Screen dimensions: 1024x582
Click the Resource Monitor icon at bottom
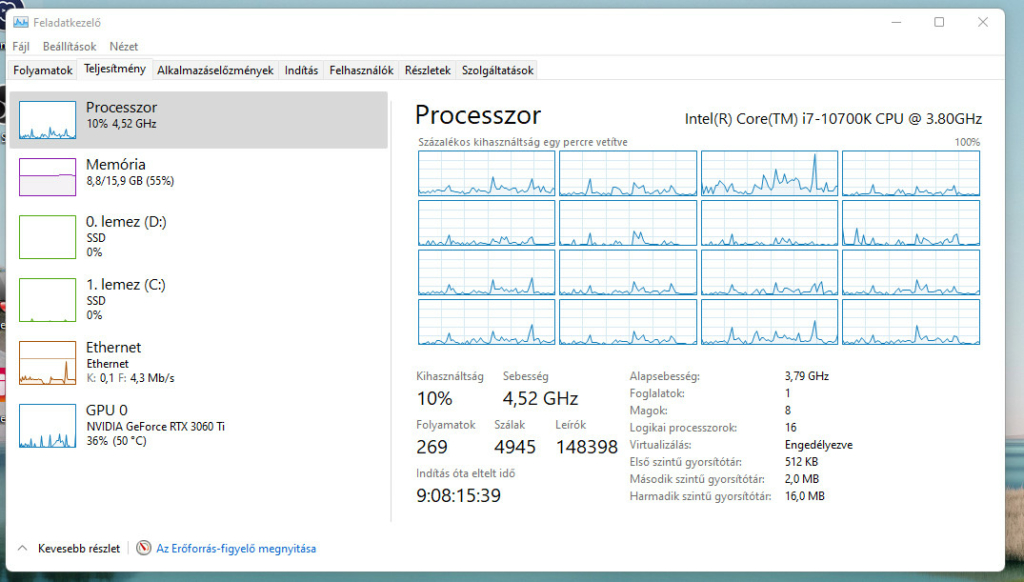[144, 548]
